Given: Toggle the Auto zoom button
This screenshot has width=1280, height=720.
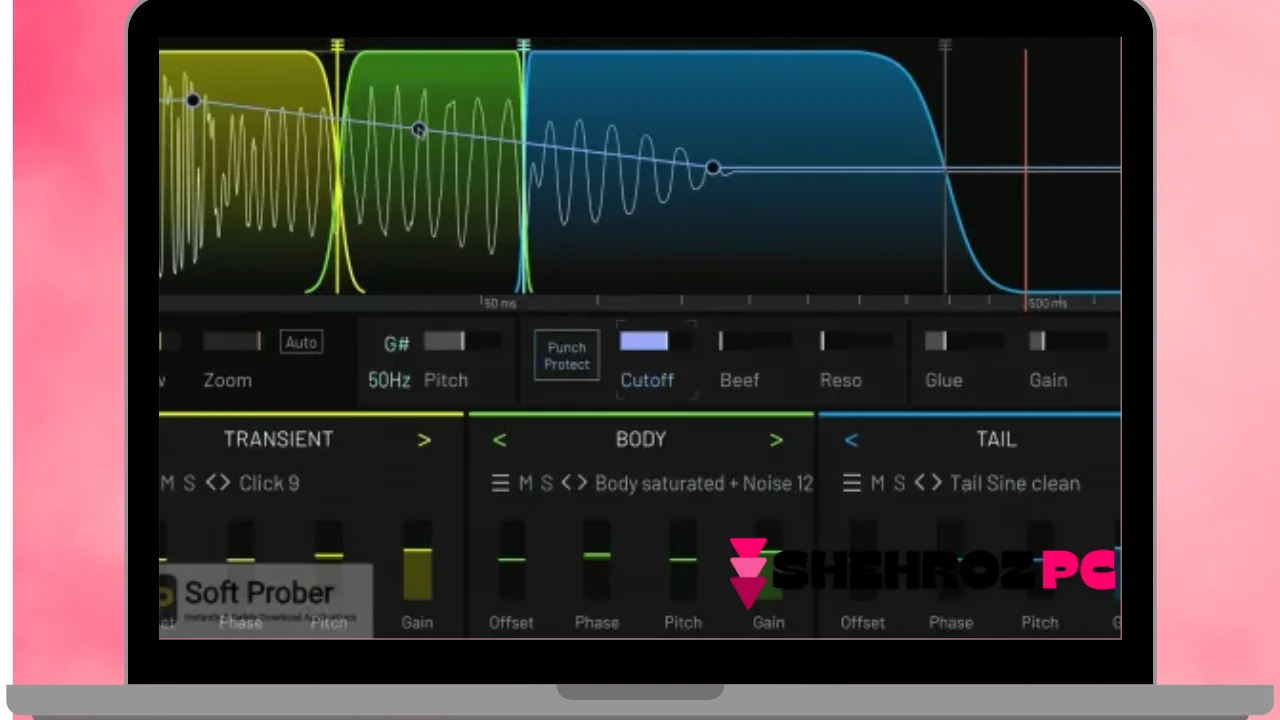Looking at the screenshot, I should 301,342.
